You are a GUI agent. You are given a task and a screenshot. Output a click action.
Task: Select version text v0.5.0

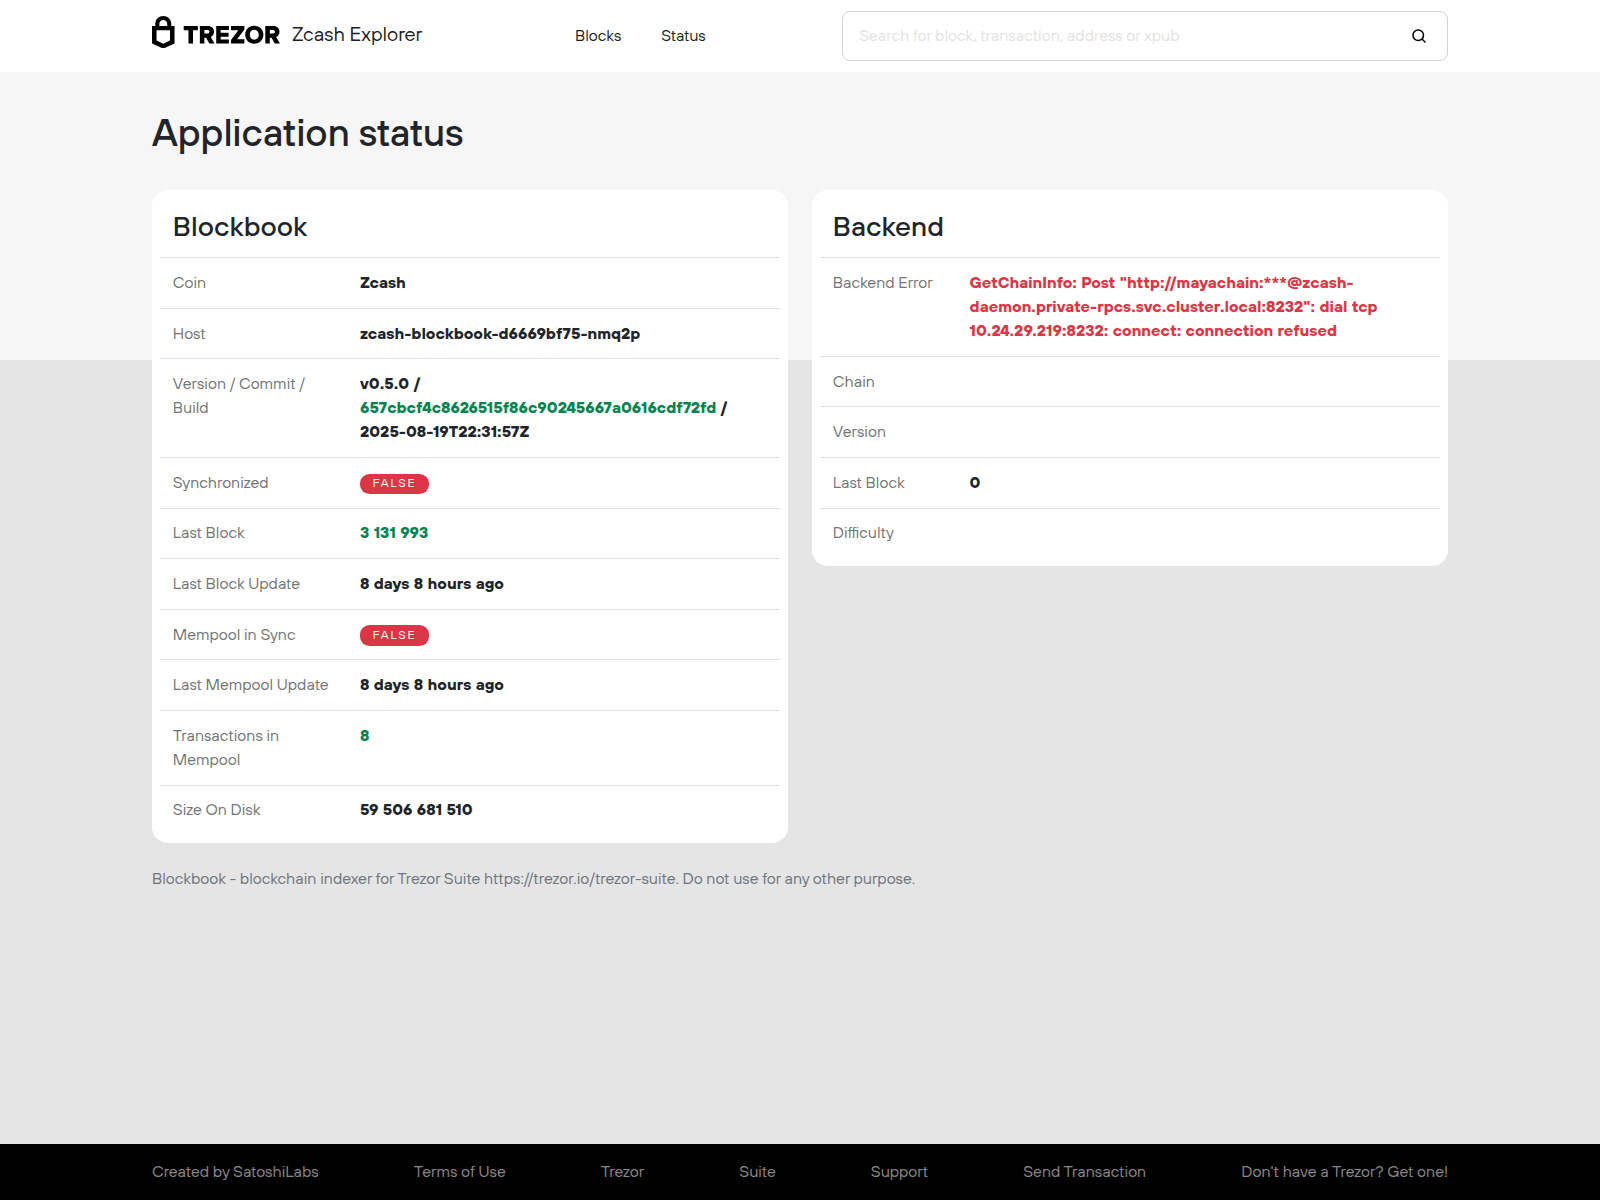pyautogui.click(x=385, y=384)
